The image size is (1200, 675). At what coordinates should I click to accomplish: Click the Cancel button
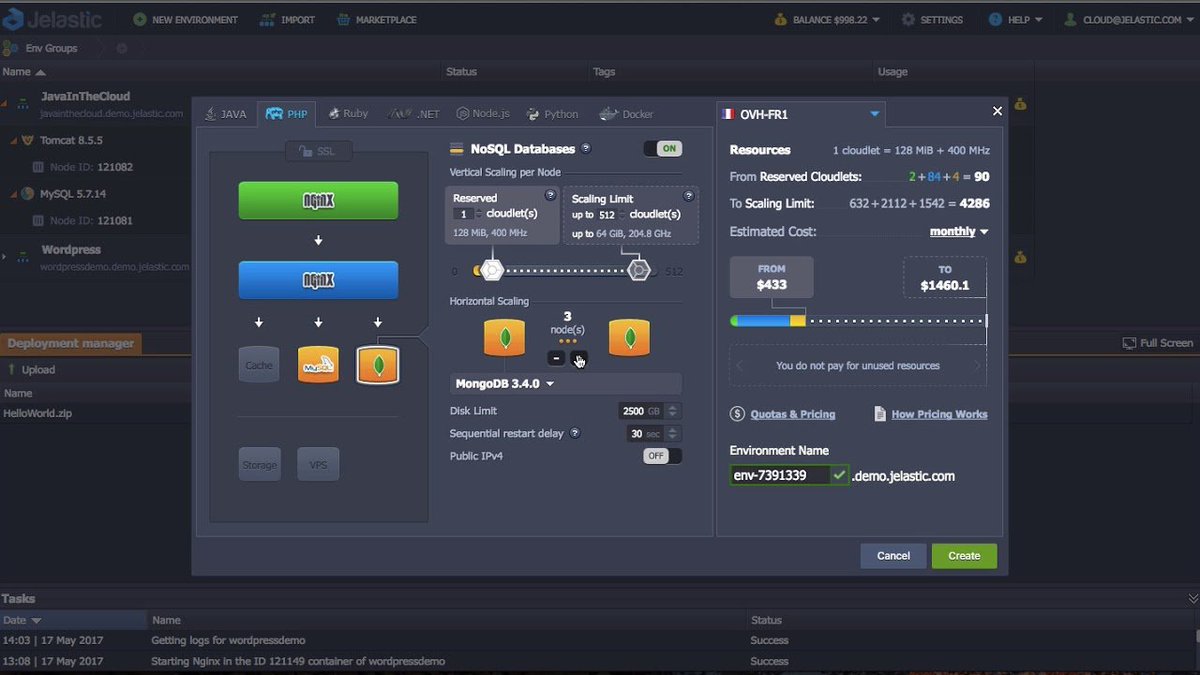pyautogui.click(x=893, y=556)
